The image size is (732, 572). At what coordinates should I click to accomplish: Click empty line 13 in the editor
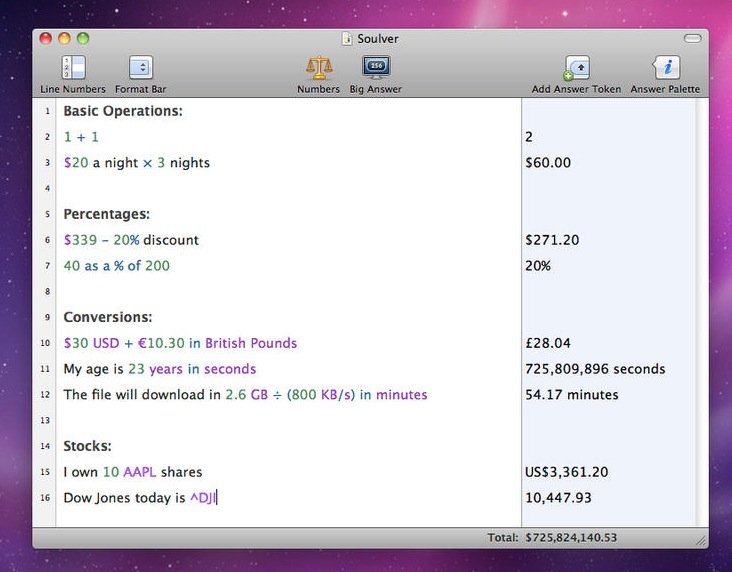coord(289,421)
